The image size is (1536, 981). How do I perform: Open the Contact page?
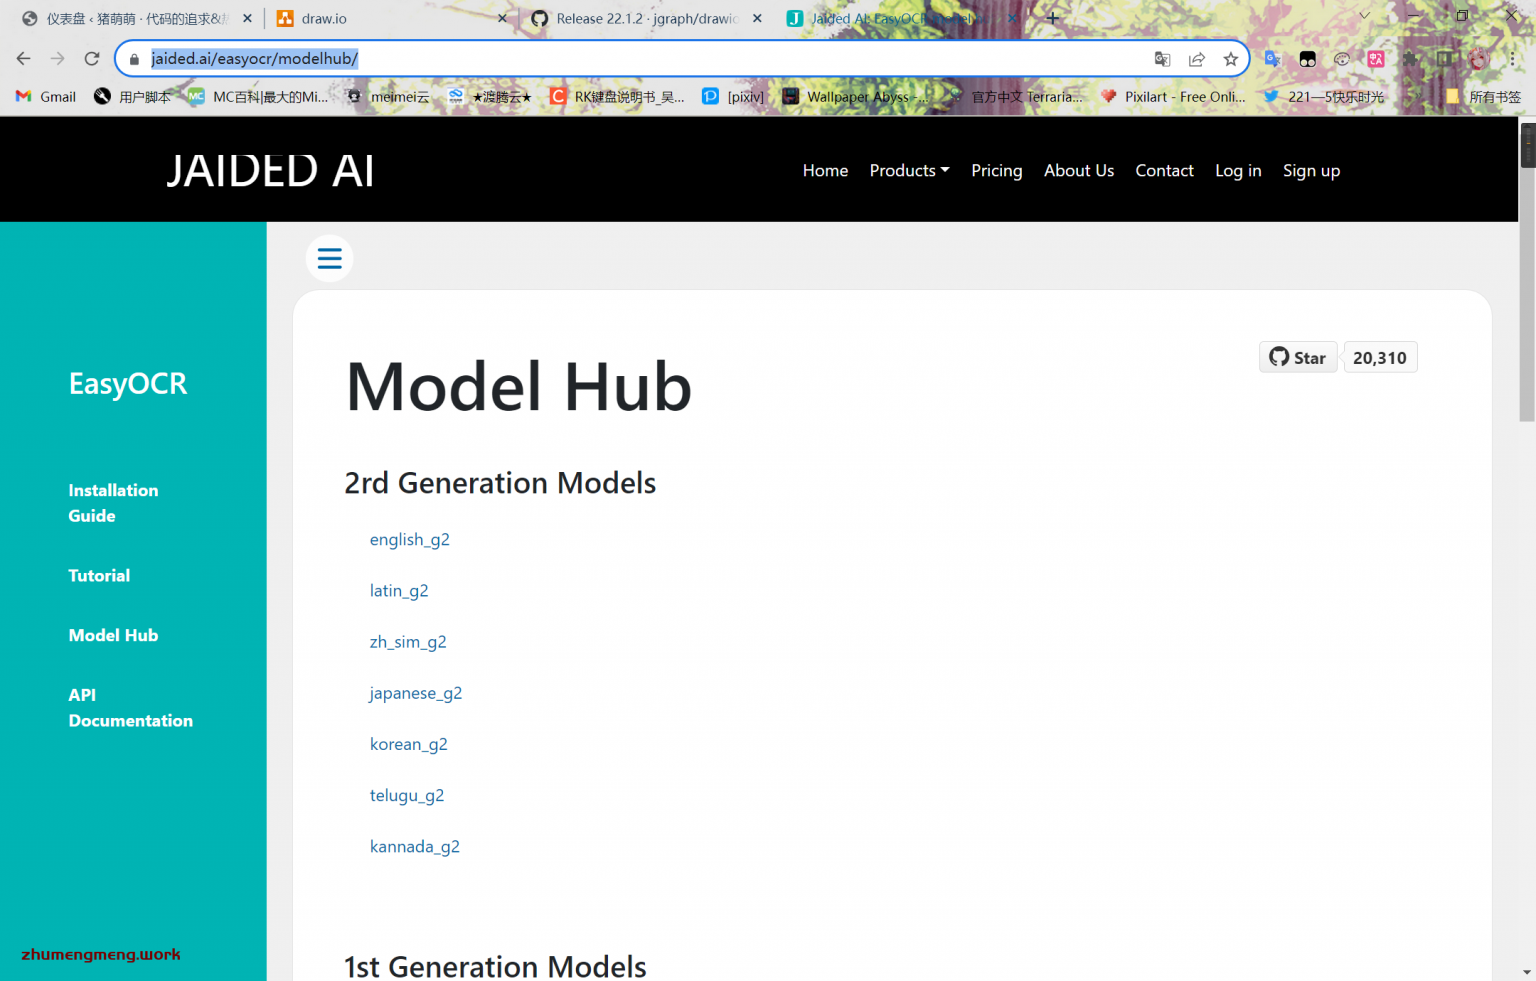[x=1164, y=171]
